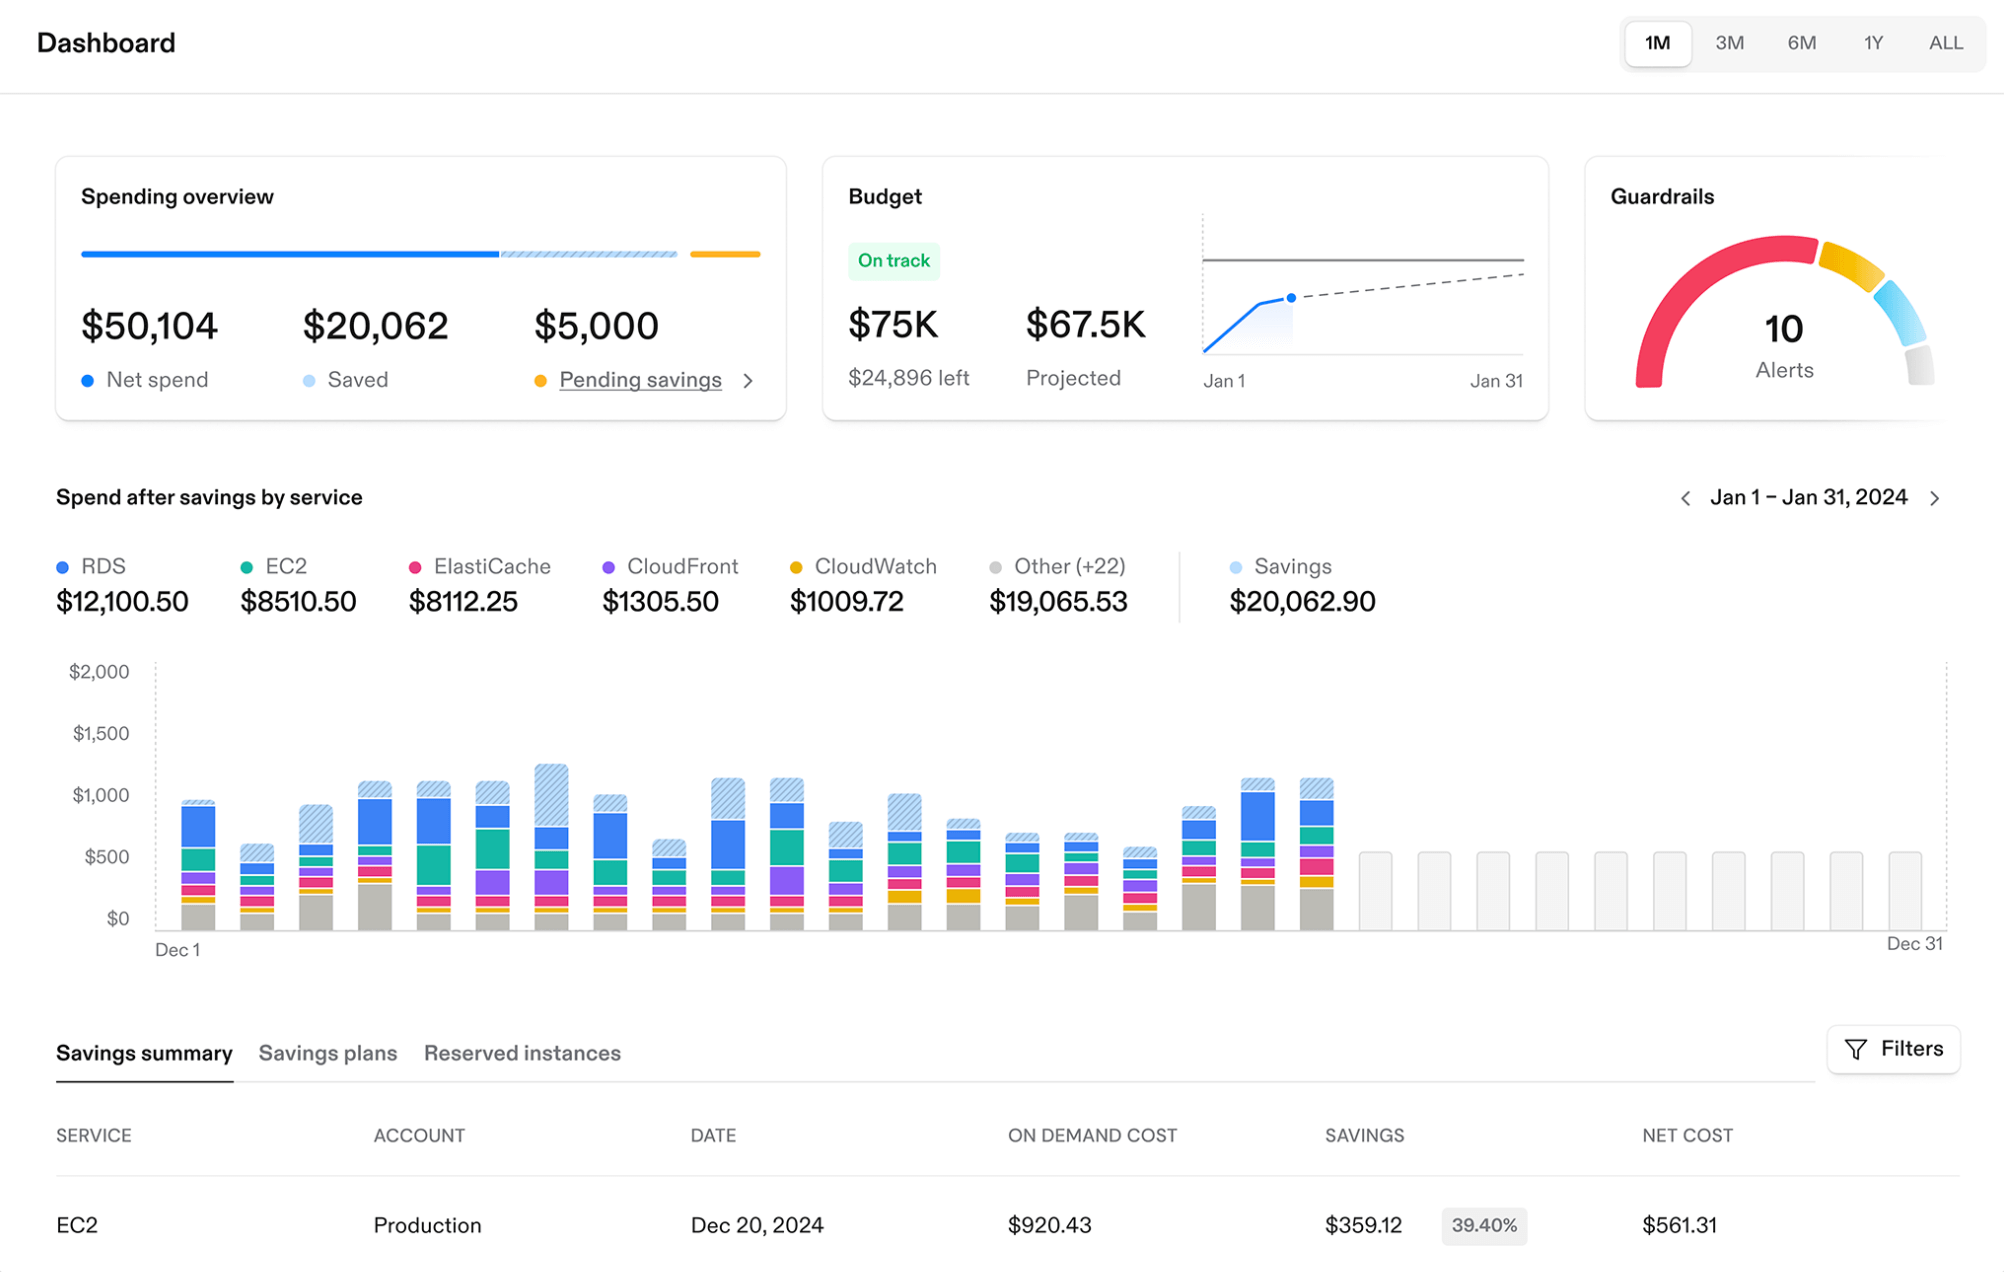The image size is (2004, 1272).
Task: Click the CloudFront purple legend dot
Action: [608, 567]
